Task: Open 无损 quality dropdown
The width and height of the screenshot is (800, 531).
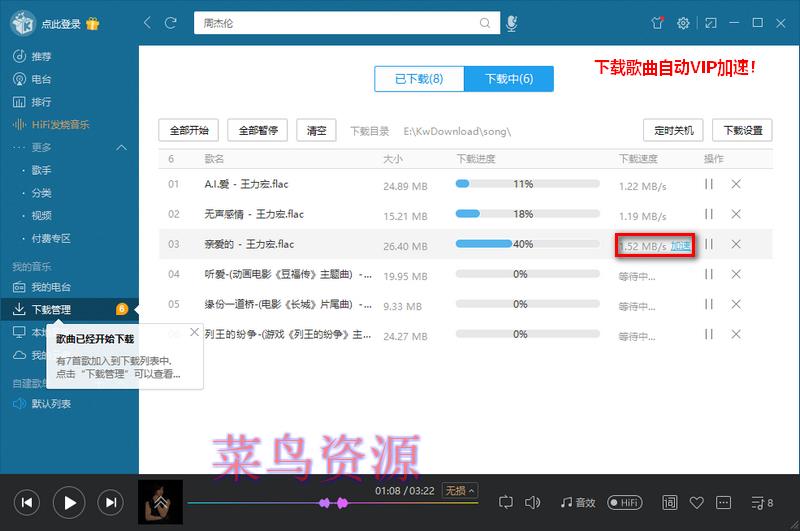Action: (460, 490)
